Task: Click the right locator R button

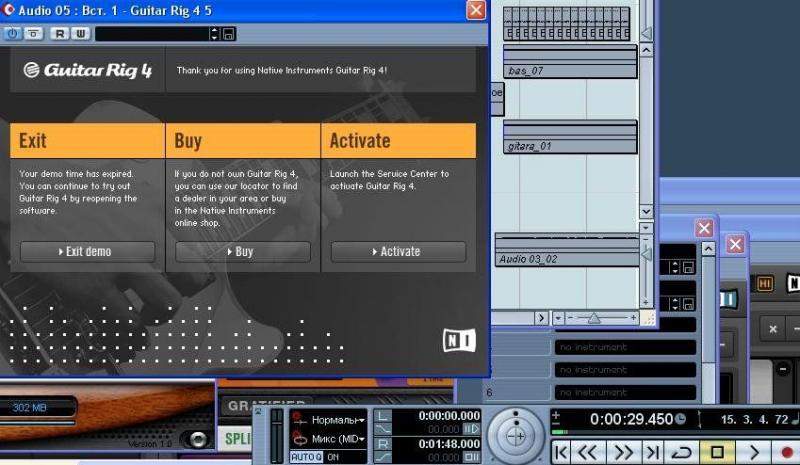Action: 383,444
